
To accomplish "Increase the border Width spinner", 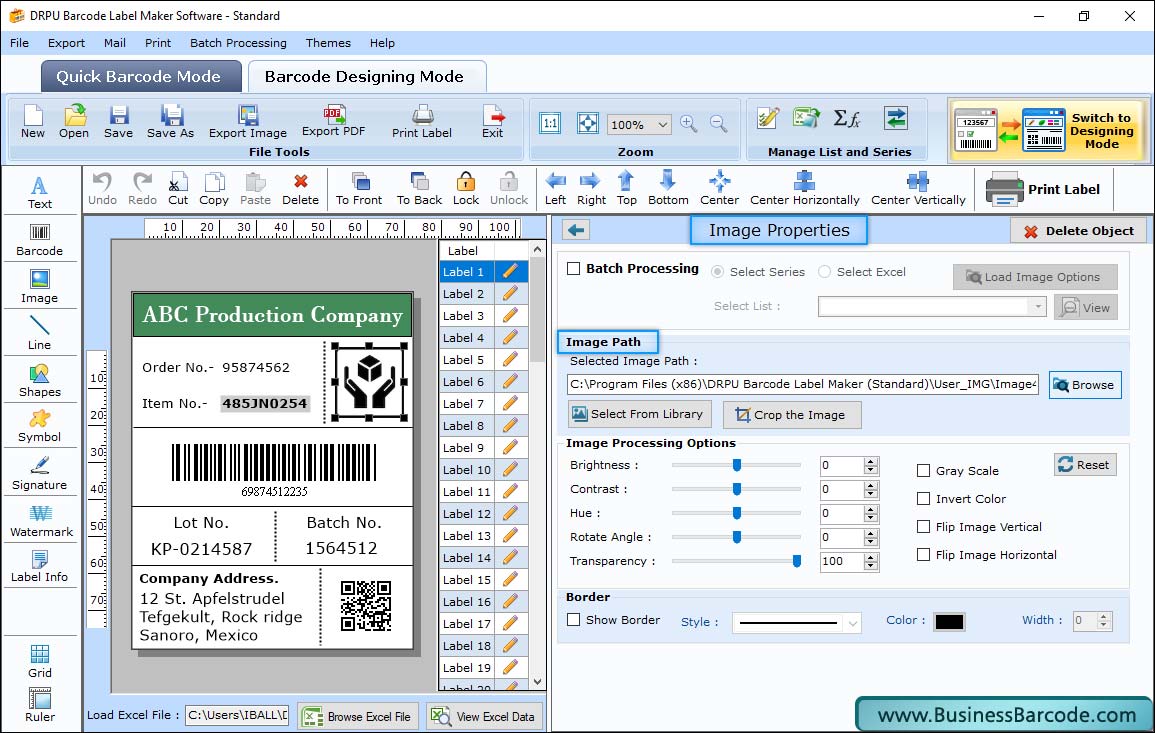I will click(x=1103, y=617).
